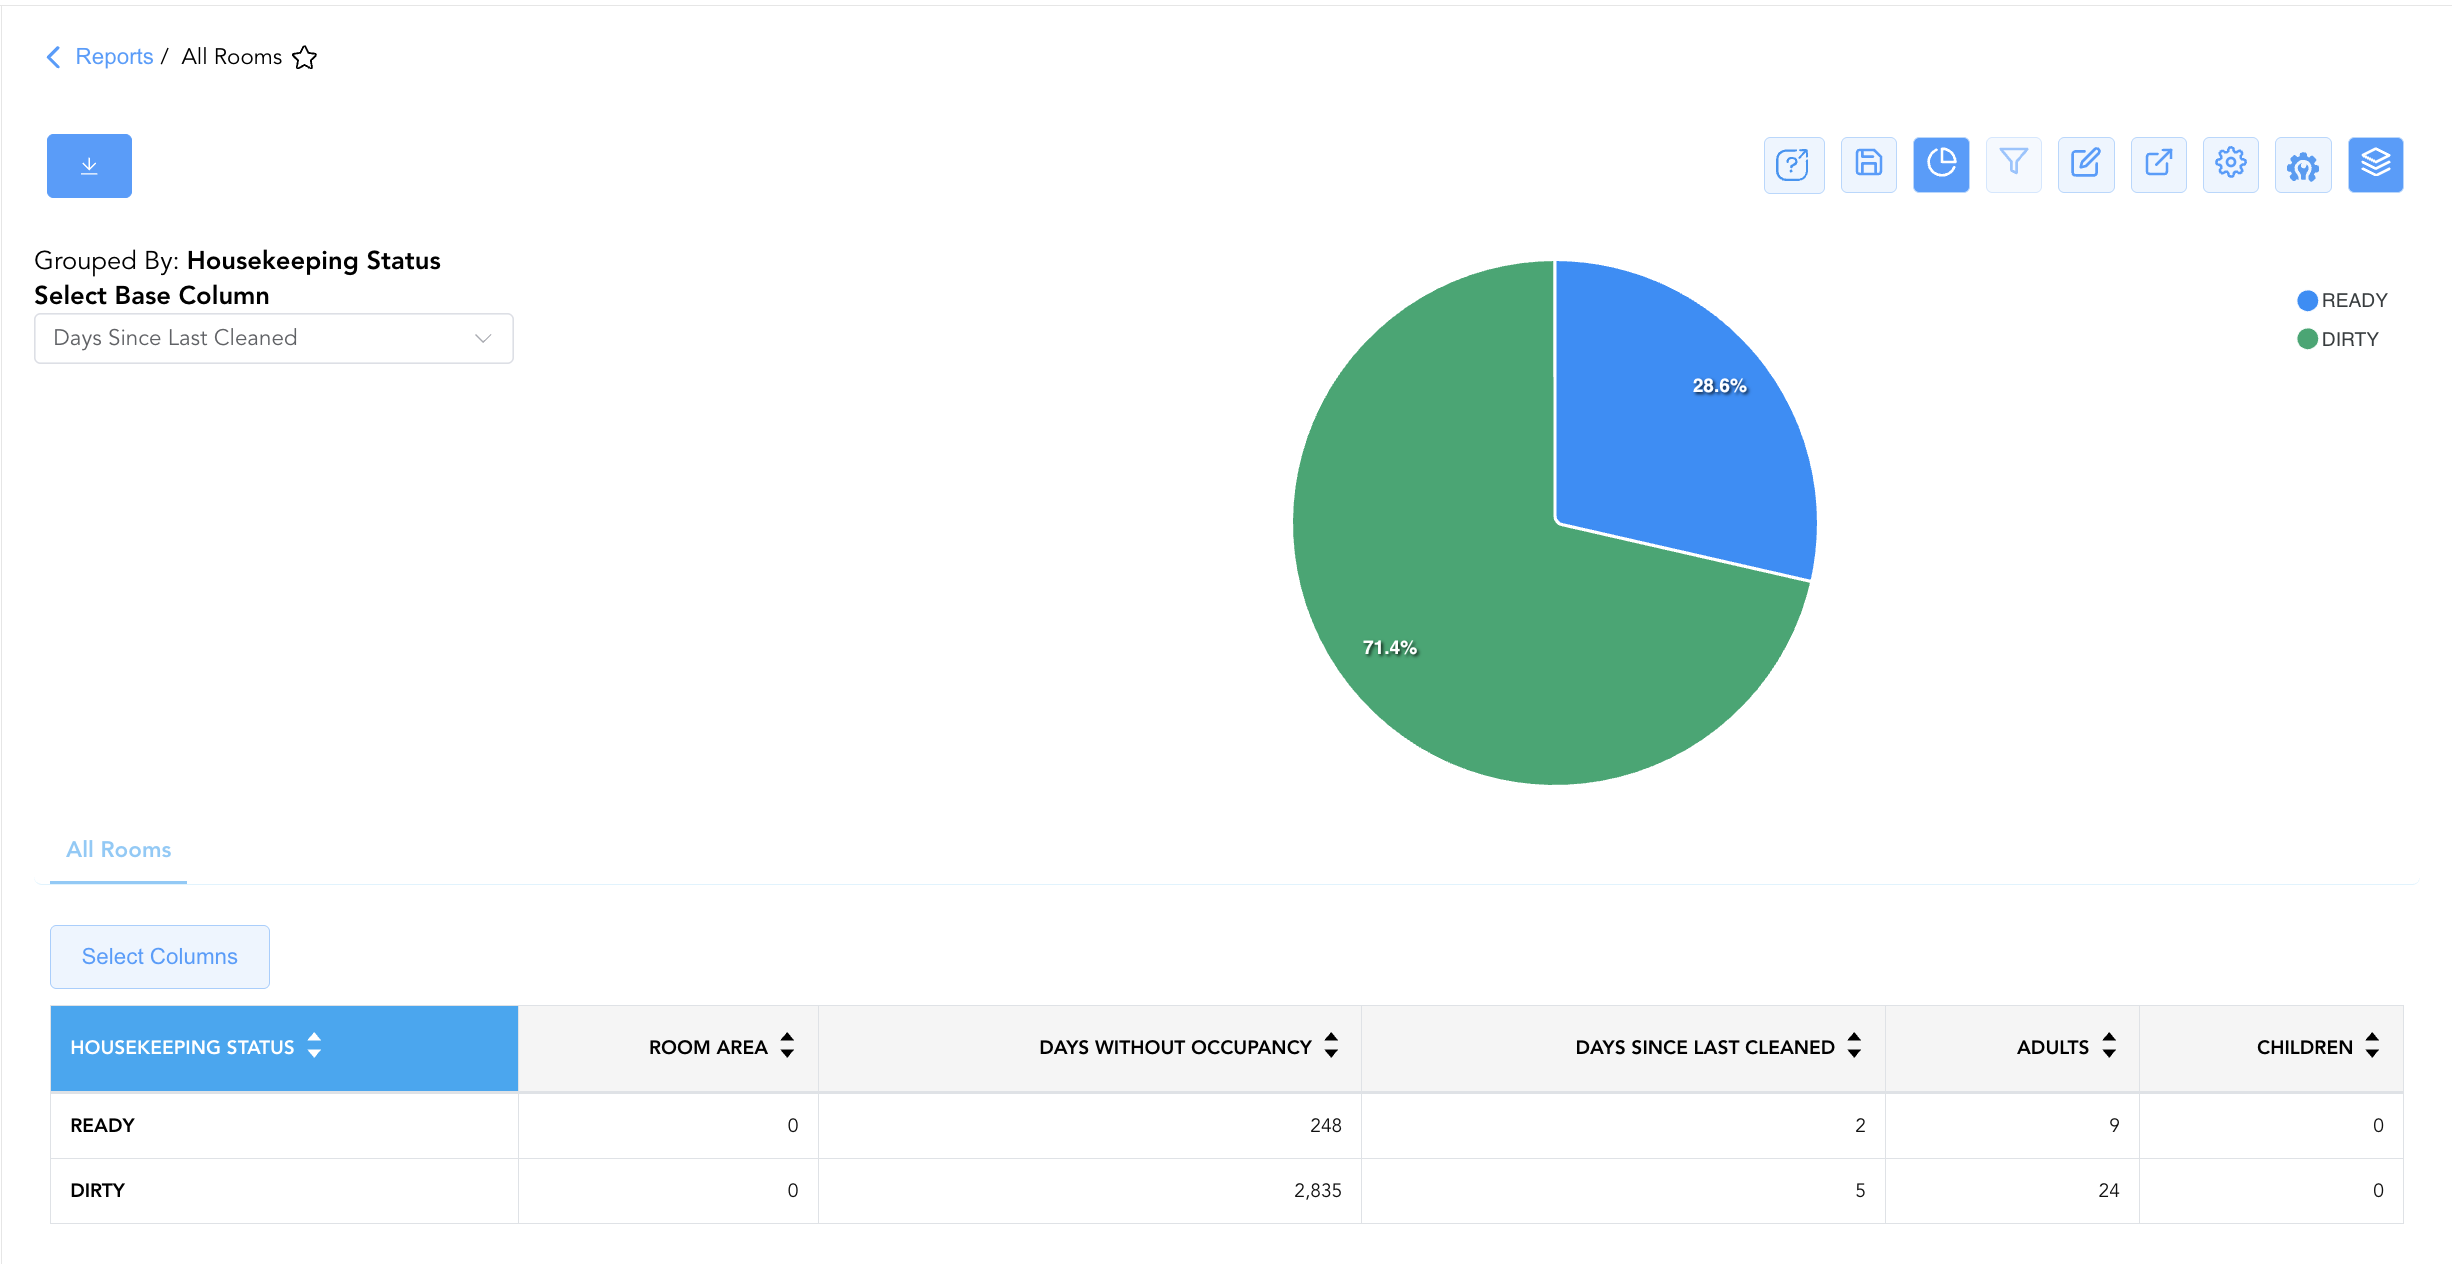Star the All Rooms report as favorite

305,57
